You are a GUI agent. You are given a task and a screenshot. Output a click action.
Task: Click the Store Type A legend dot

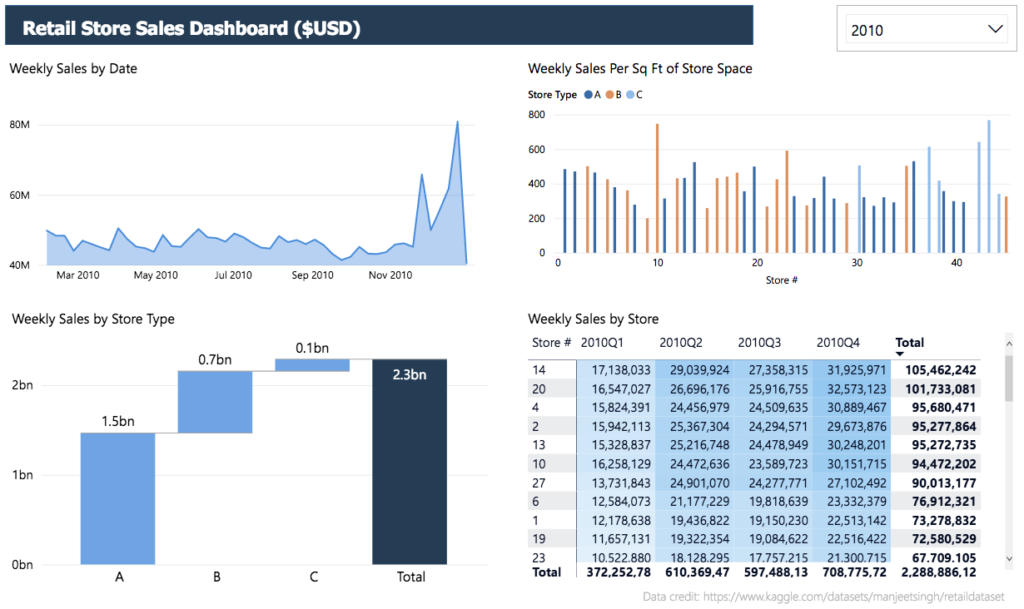coord(588,94)
